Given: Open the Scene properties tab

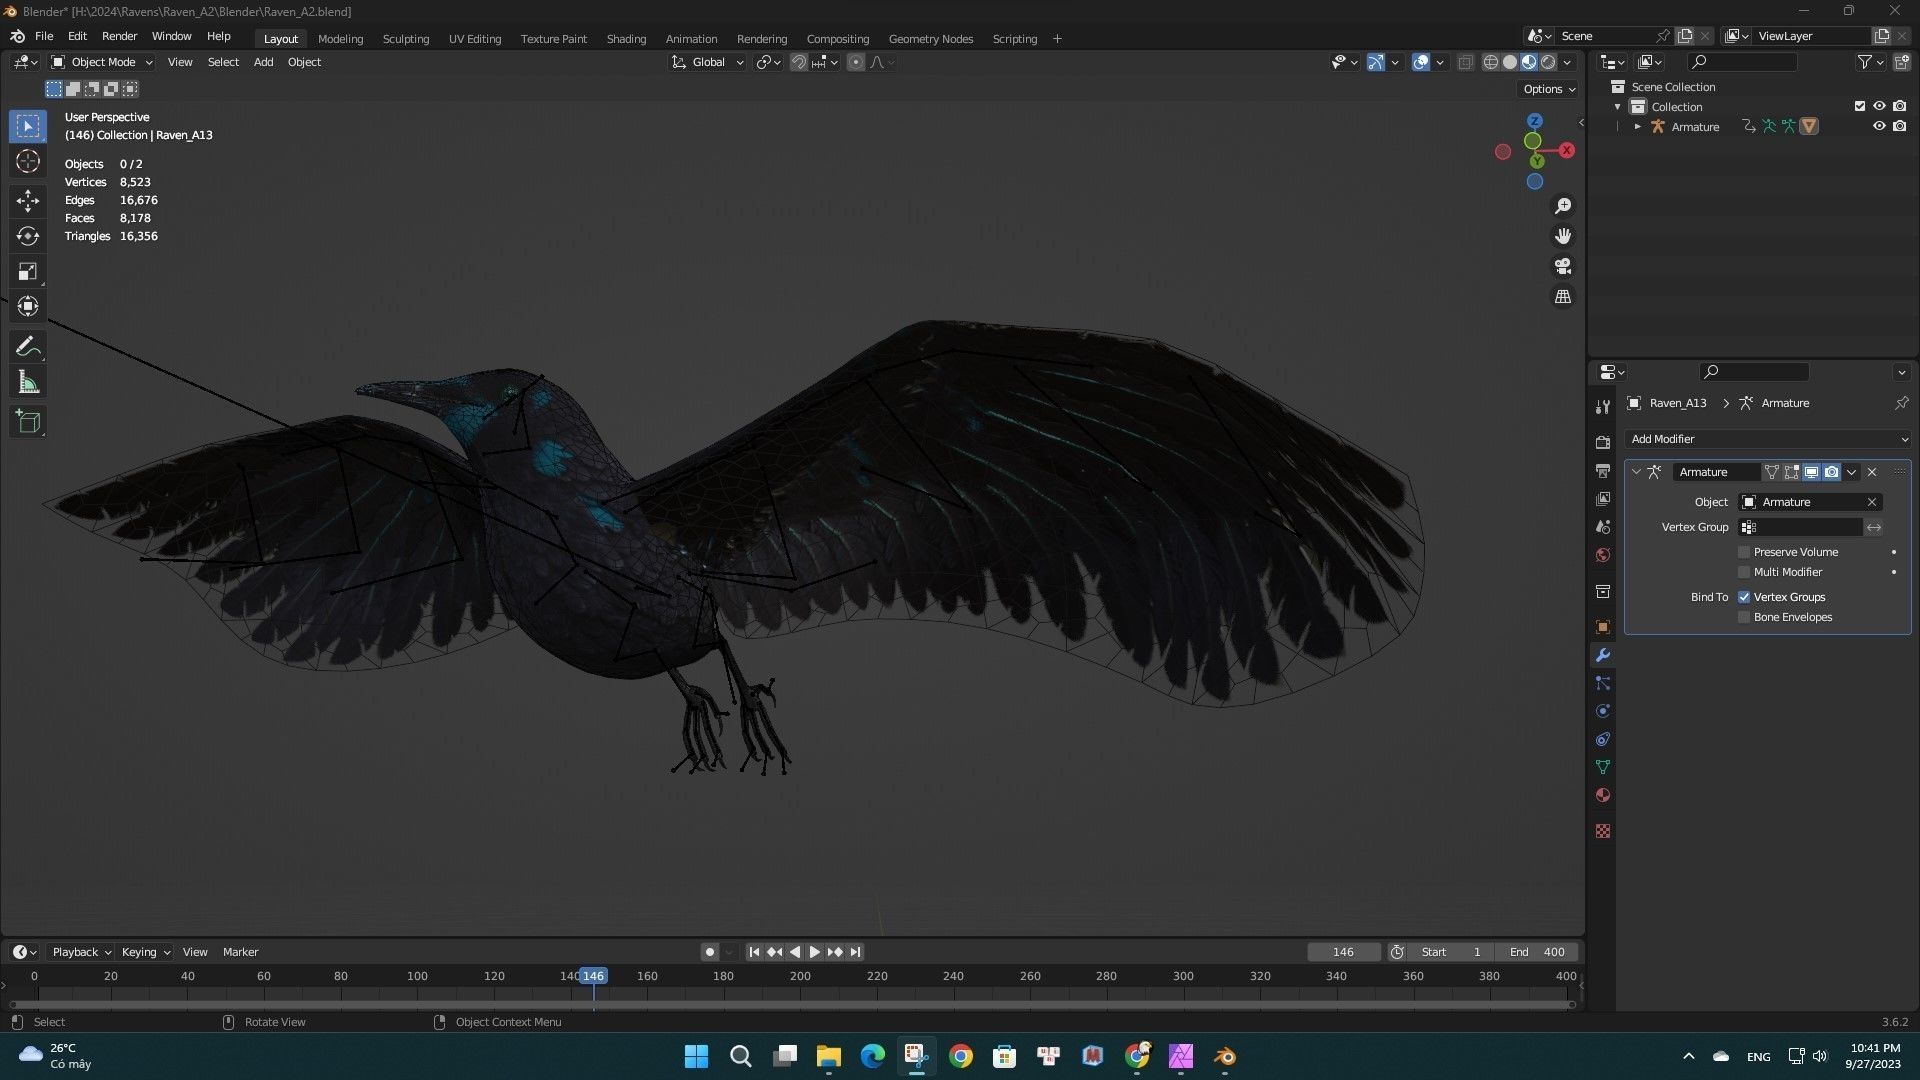Looking at the screenshot, I should (1603, 526).
